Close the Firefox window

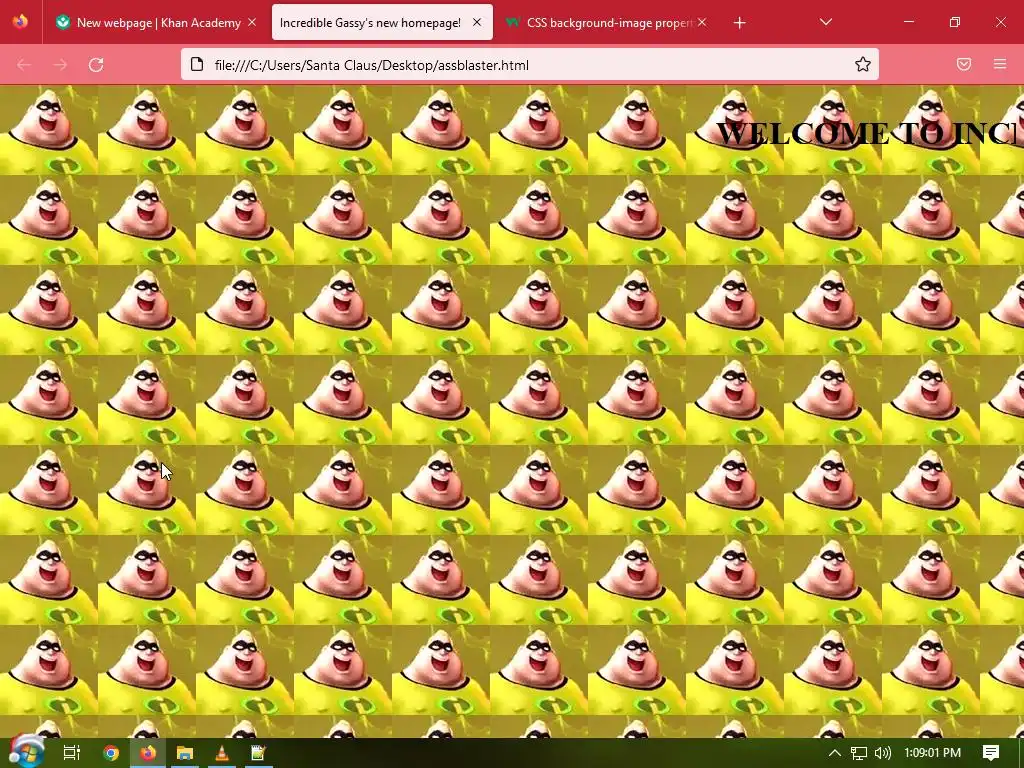(1000, 22)
